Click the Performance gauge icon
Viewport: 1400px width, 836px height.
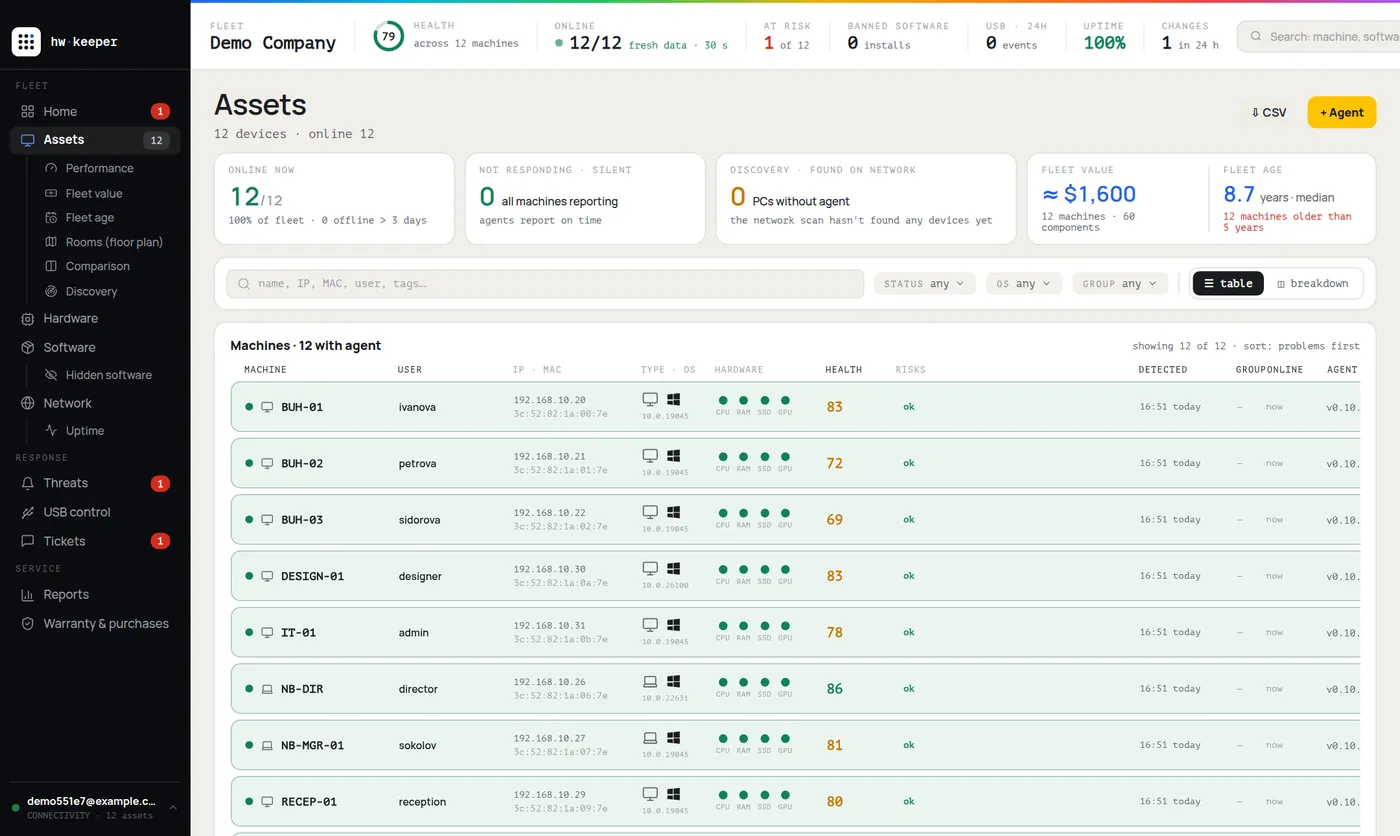pyautogui.click(x=52, y=168)
